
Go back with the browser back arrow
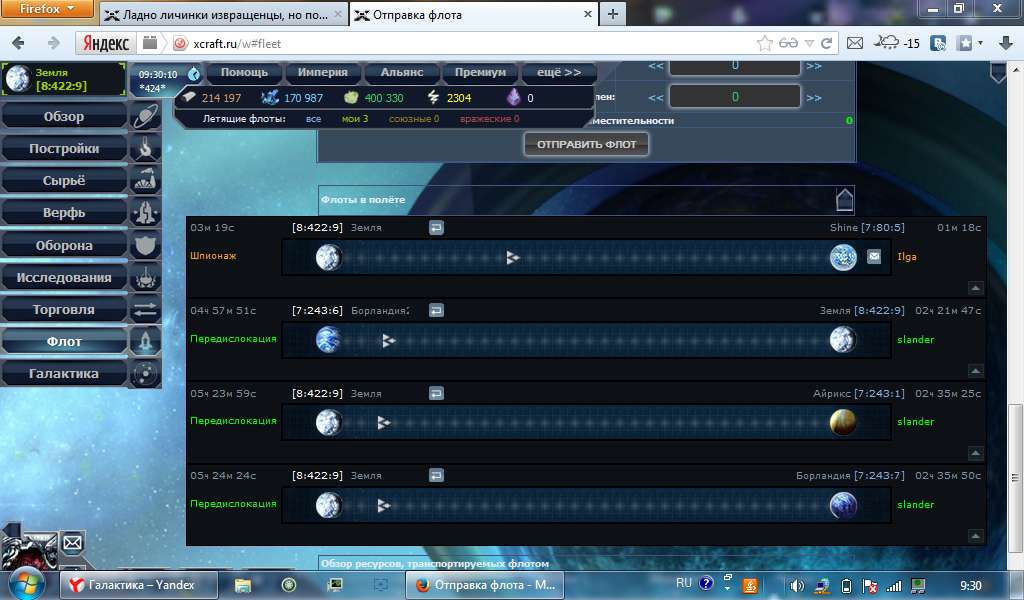click(x=18, y=43)
